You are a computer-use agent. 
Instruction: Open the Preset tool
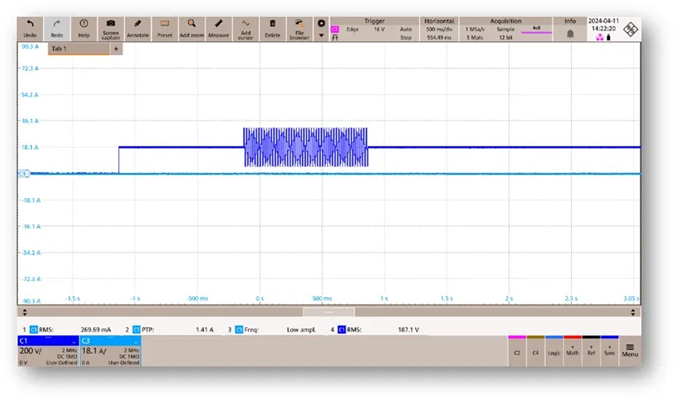coord(165,27)
